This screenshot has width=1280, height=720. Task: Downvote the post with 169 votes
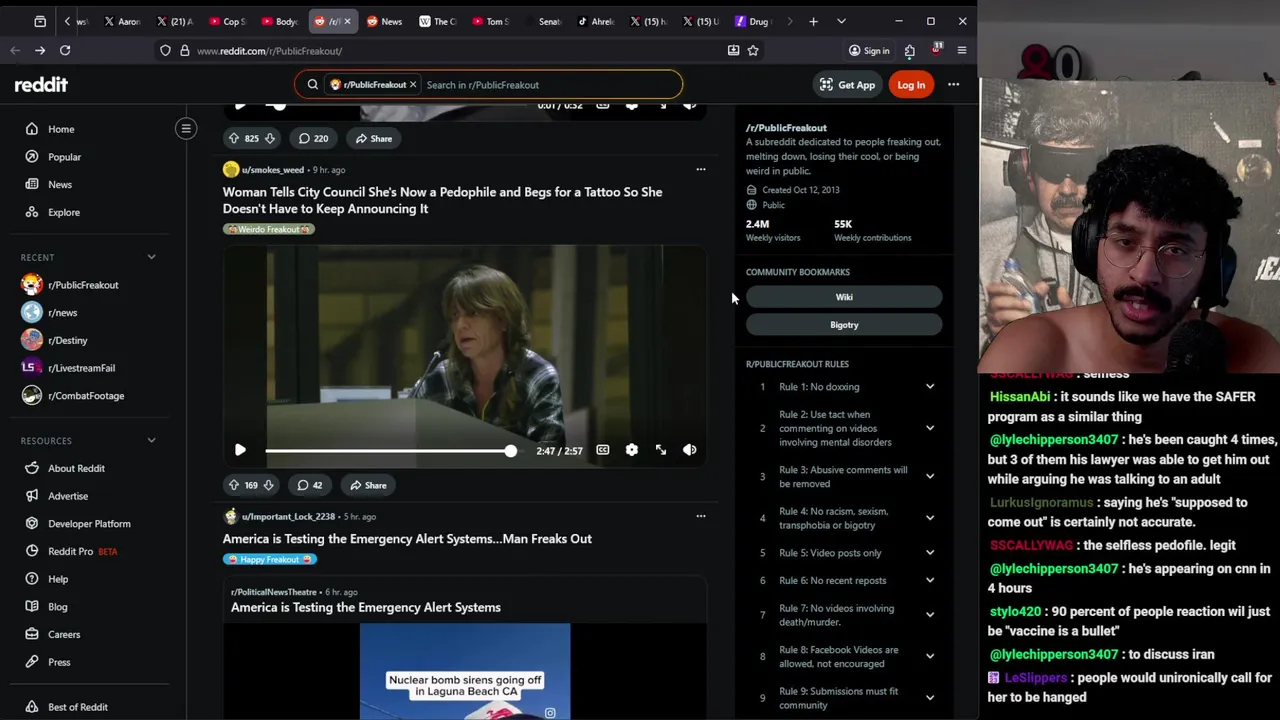[268, 485]
